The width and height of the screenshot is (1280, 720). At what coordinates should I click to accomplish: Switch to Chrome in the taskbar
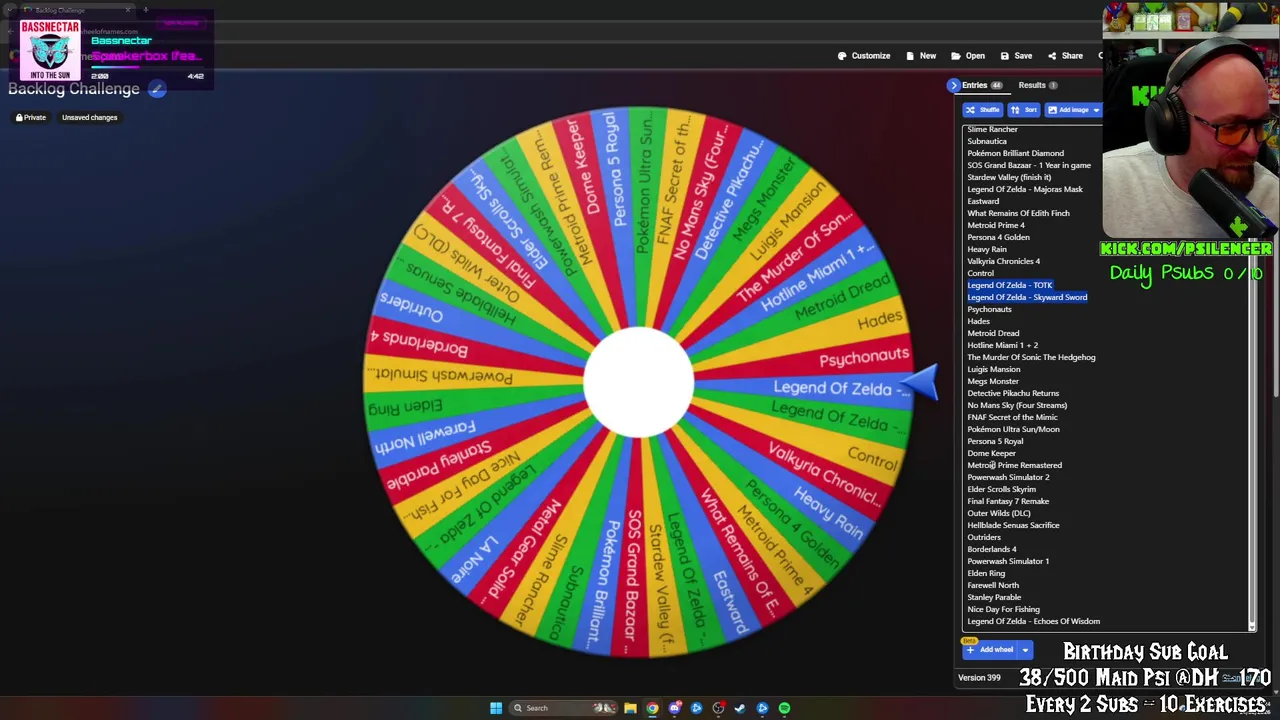(x=652, y=708)
